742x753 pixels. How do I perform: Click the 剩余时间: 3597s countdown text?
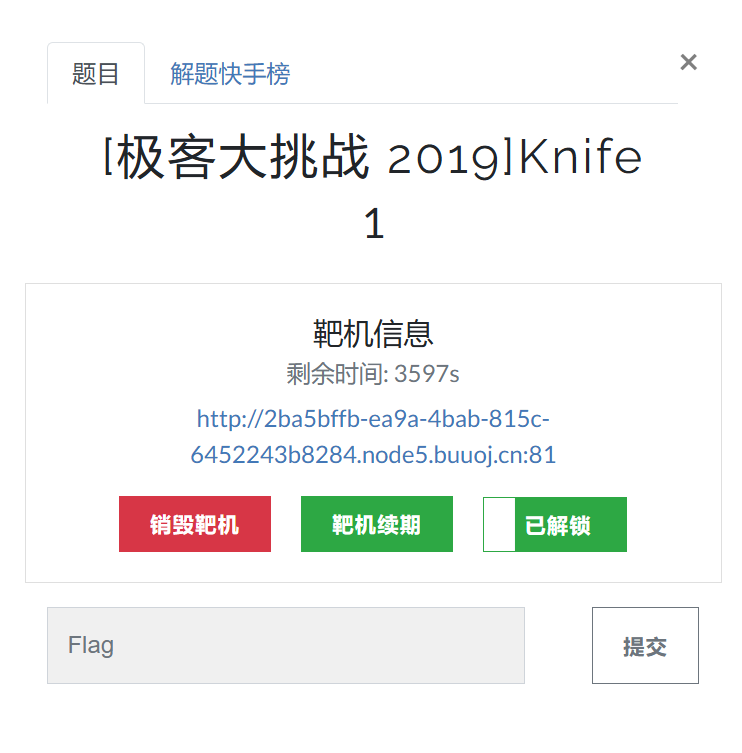click(373, 373)
